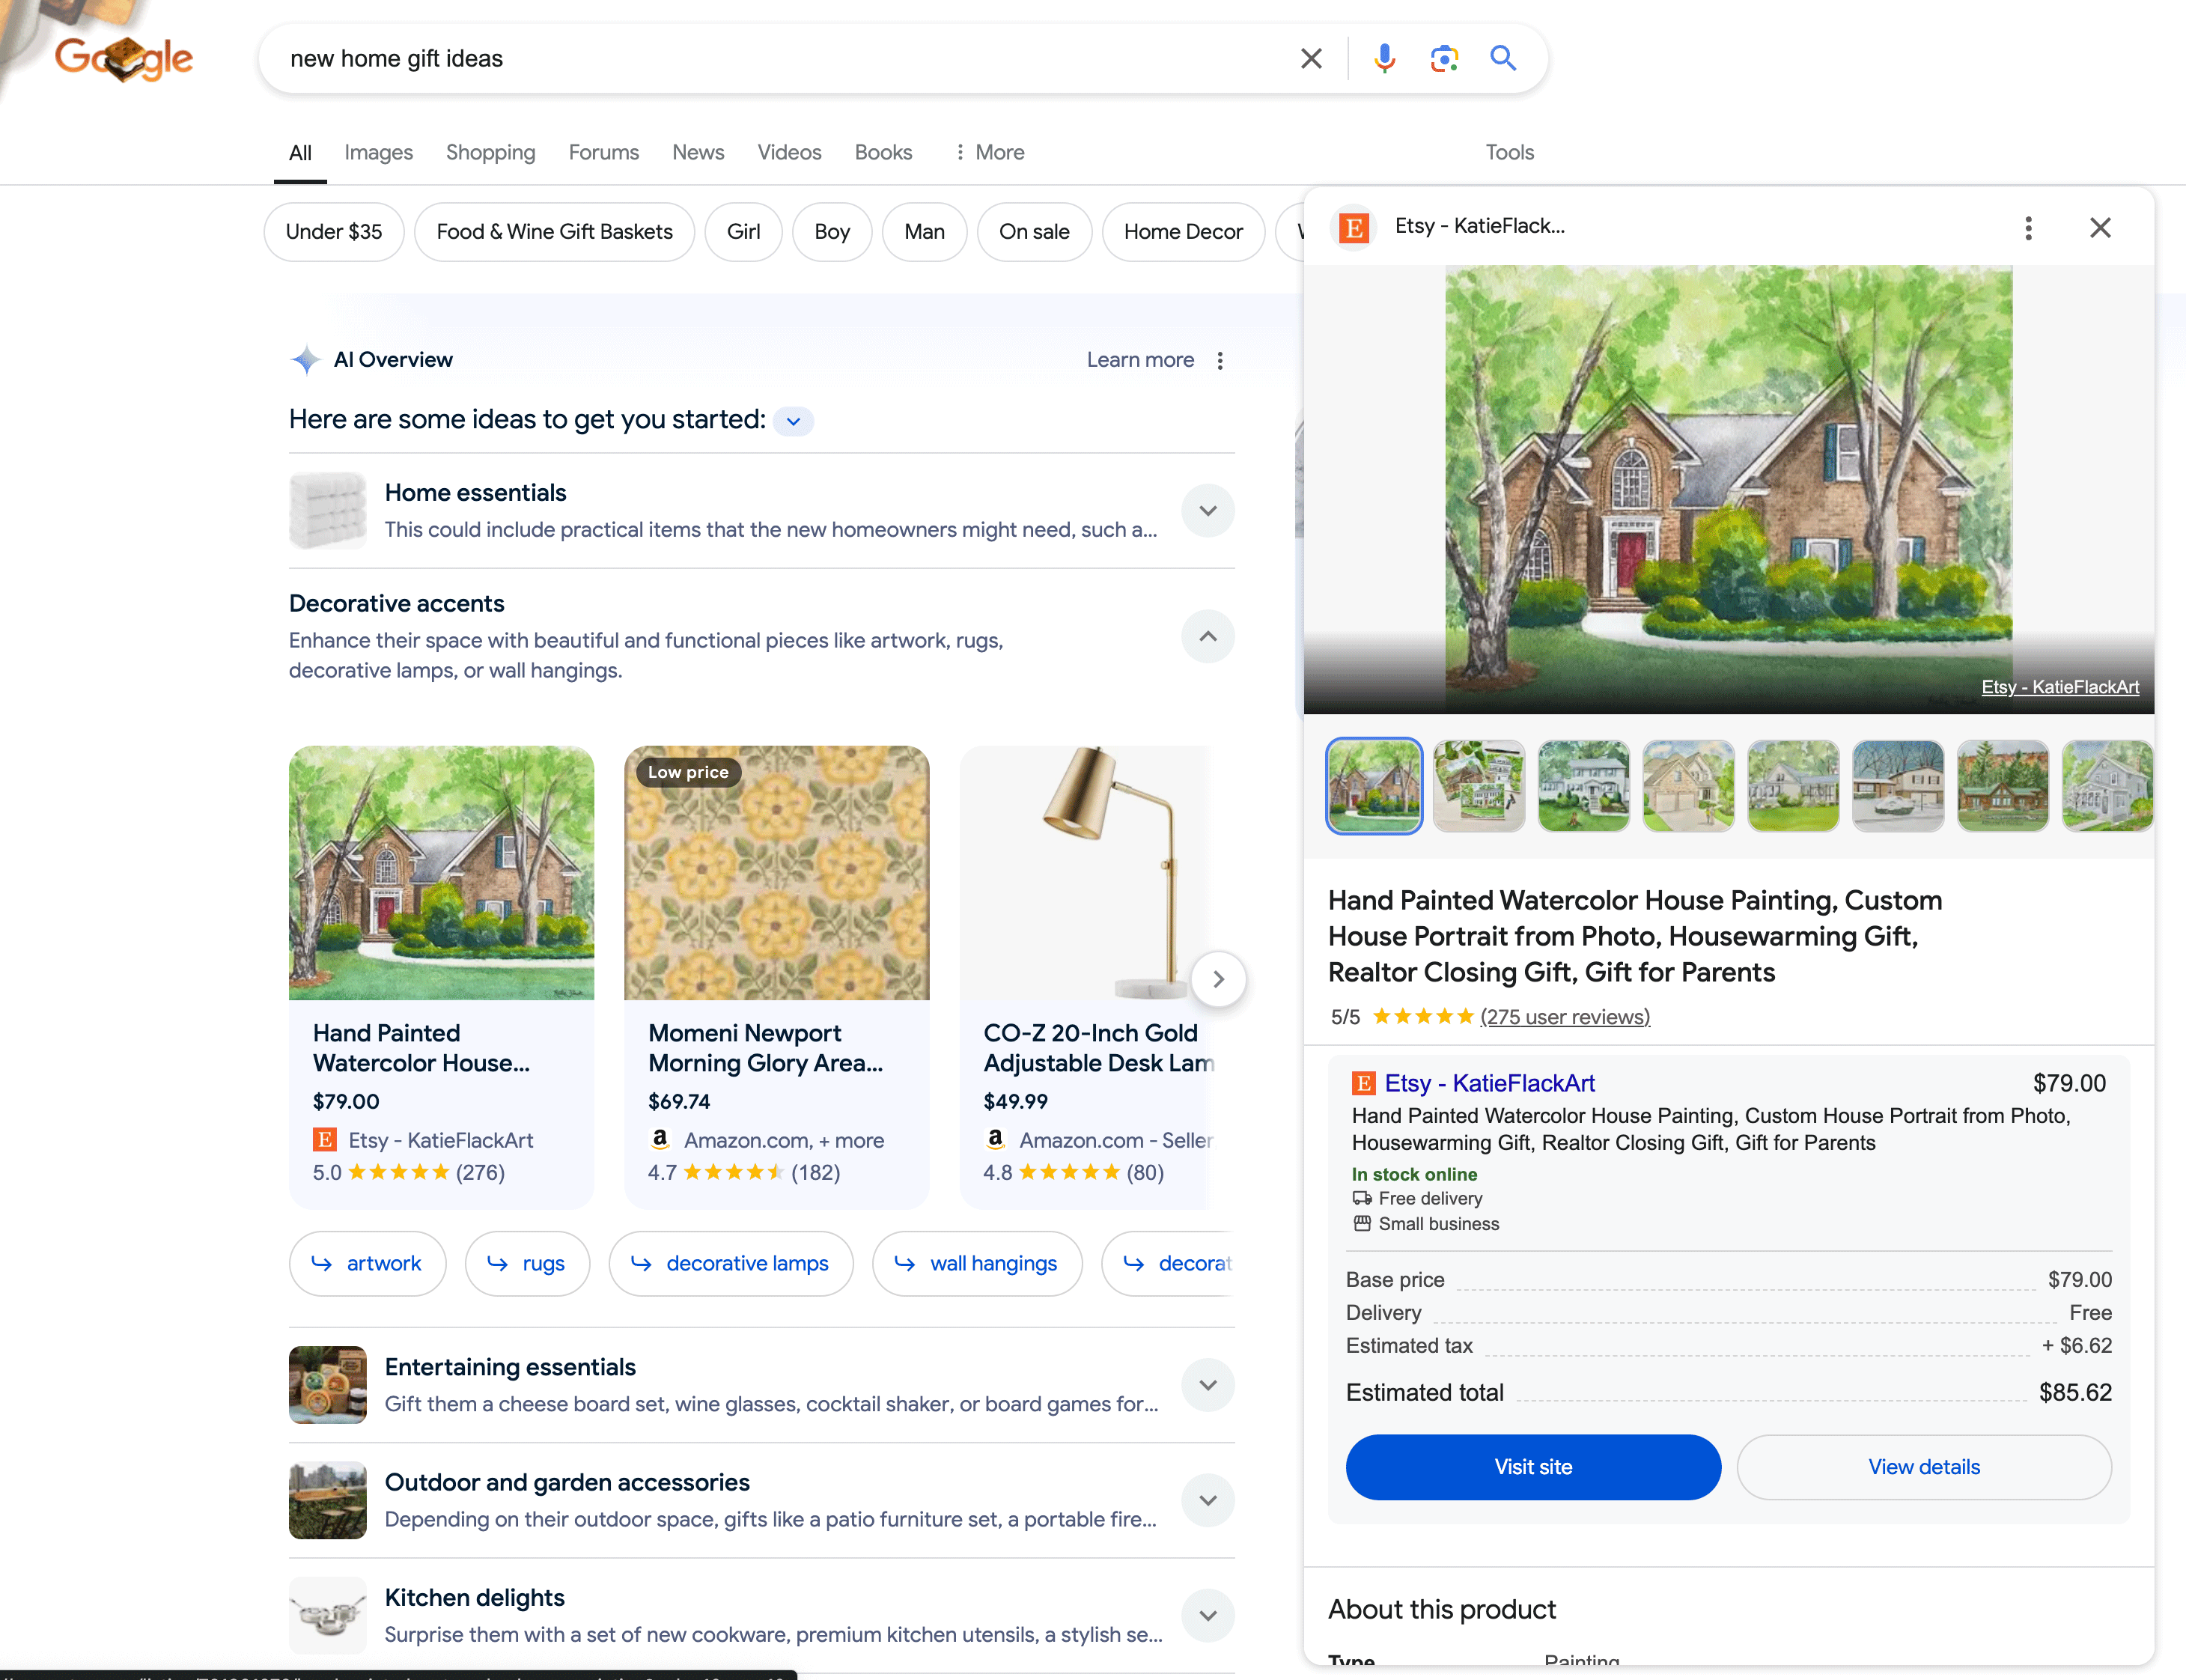
Task: Click the next arrow on the product carousel
Action: click(x=1218, y=979)
